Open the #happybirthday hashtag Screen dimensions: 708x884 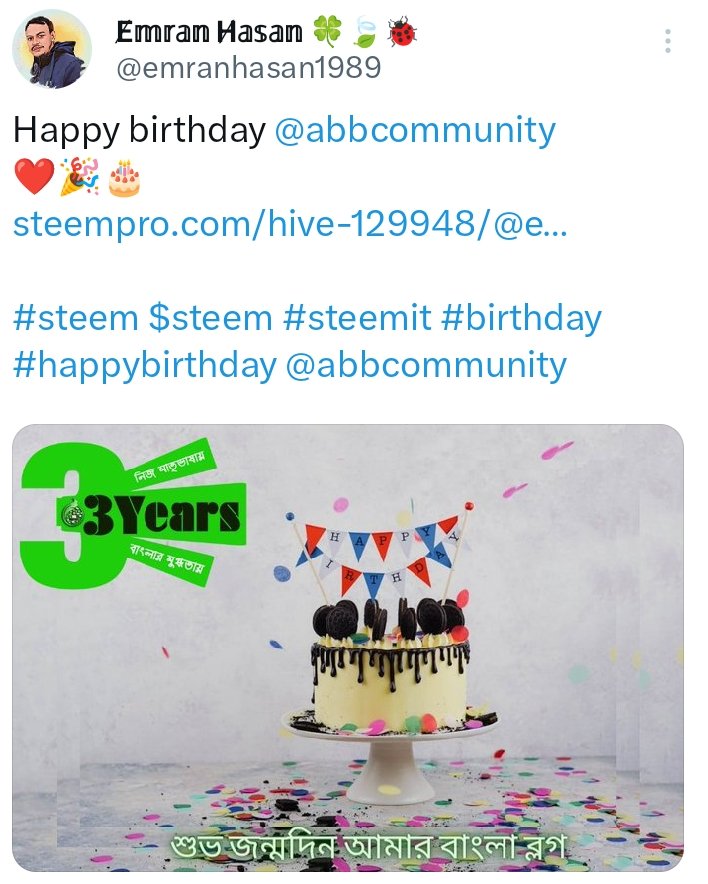[145, 365]
